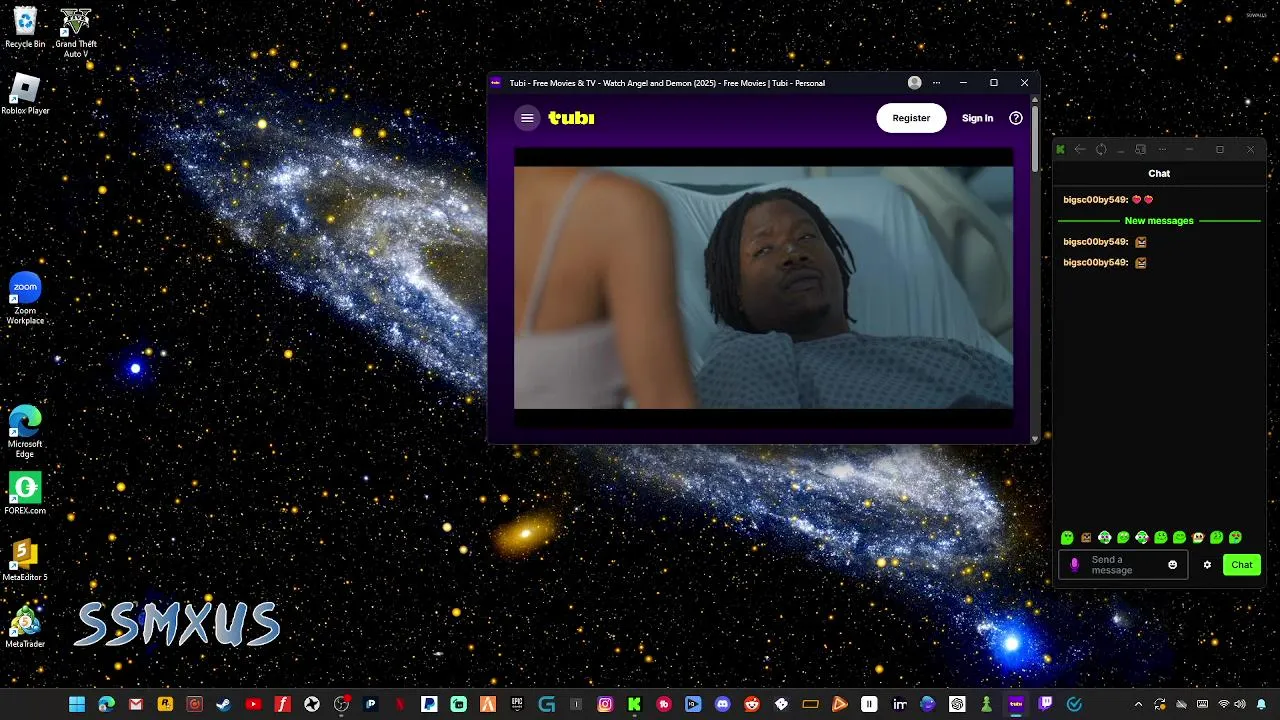
Task: Open the three-dot menu in chat window
Action: coord(1162,149)
